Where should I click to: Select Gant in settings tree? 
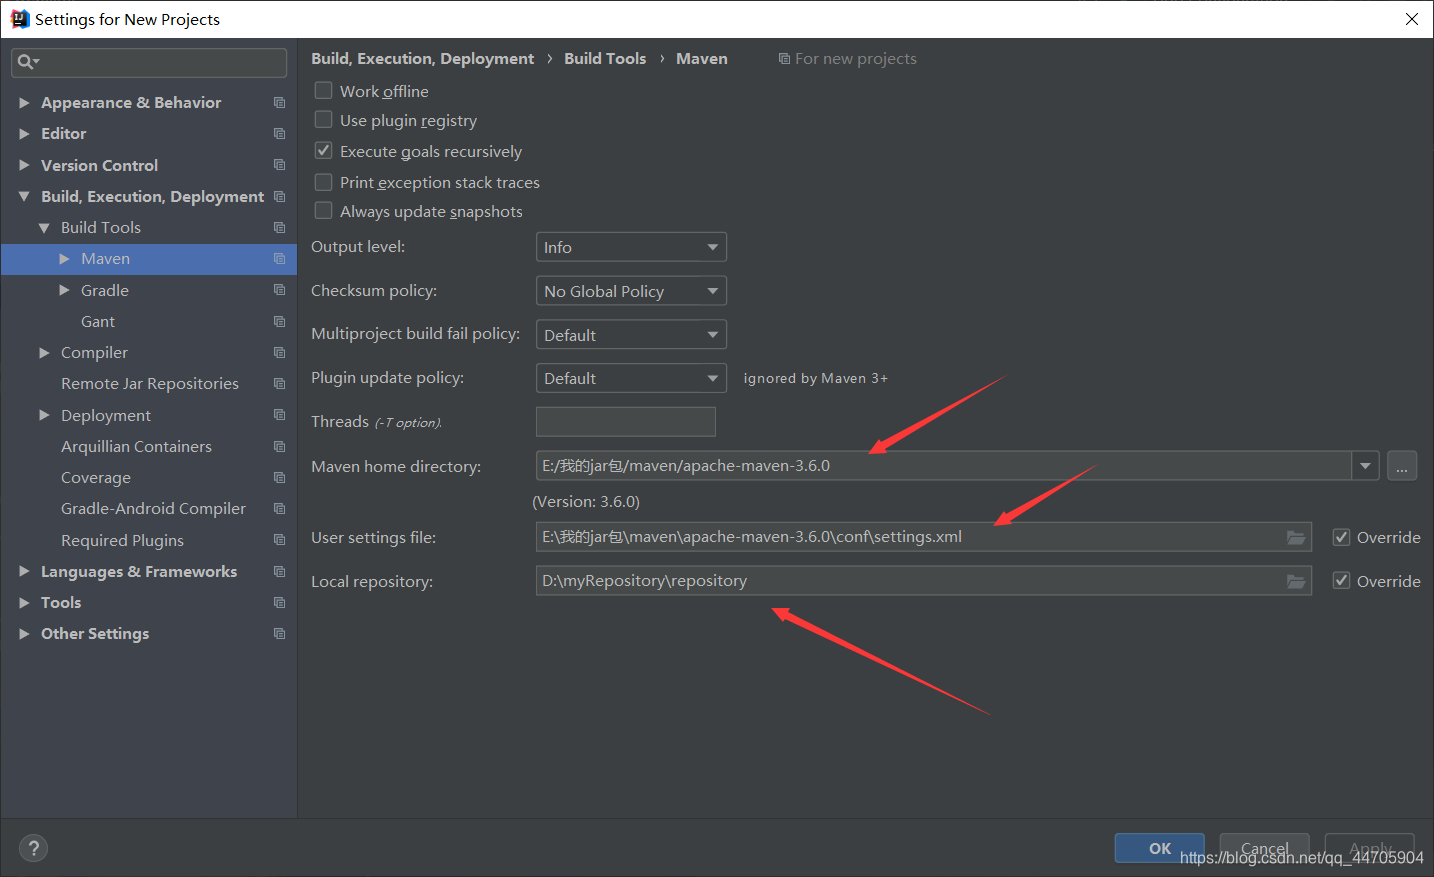98,322
